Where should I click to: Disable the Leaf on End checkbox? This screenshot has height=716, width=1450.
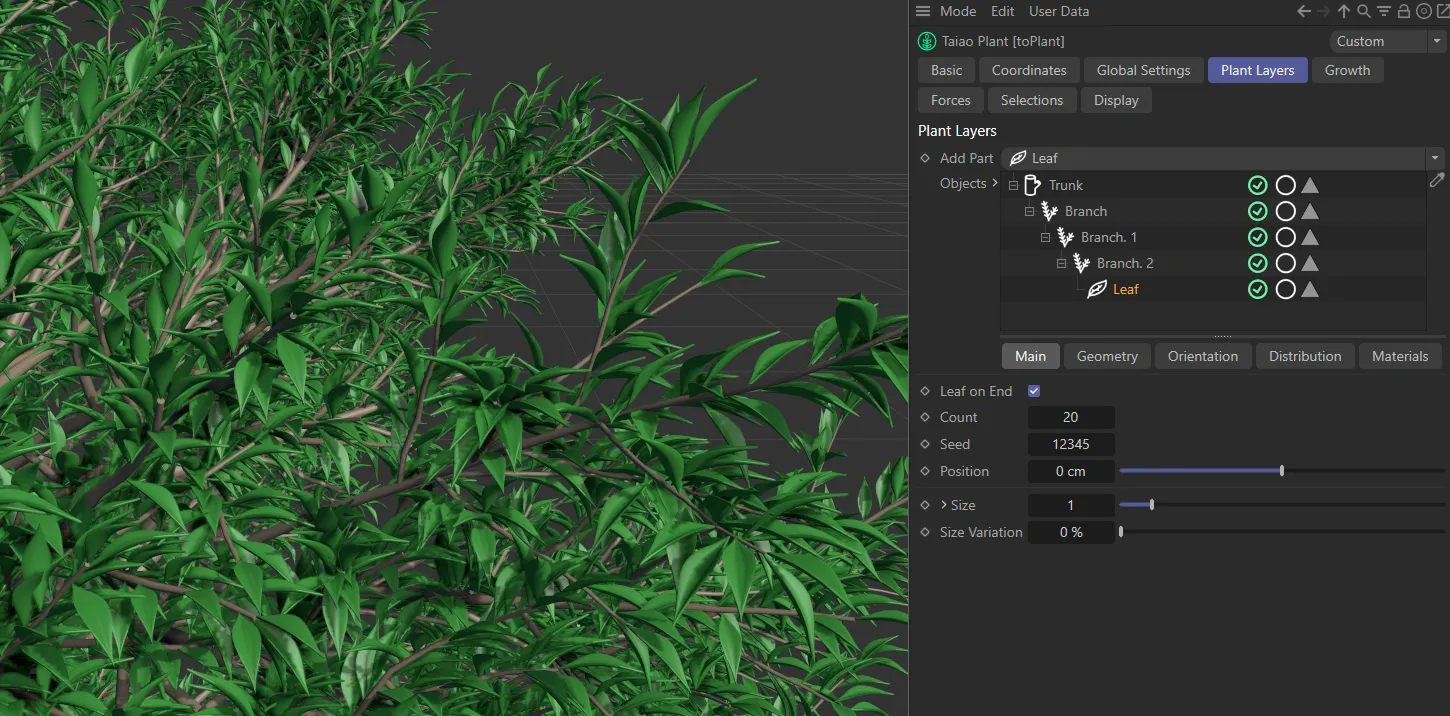click(x=1034, y=391)
